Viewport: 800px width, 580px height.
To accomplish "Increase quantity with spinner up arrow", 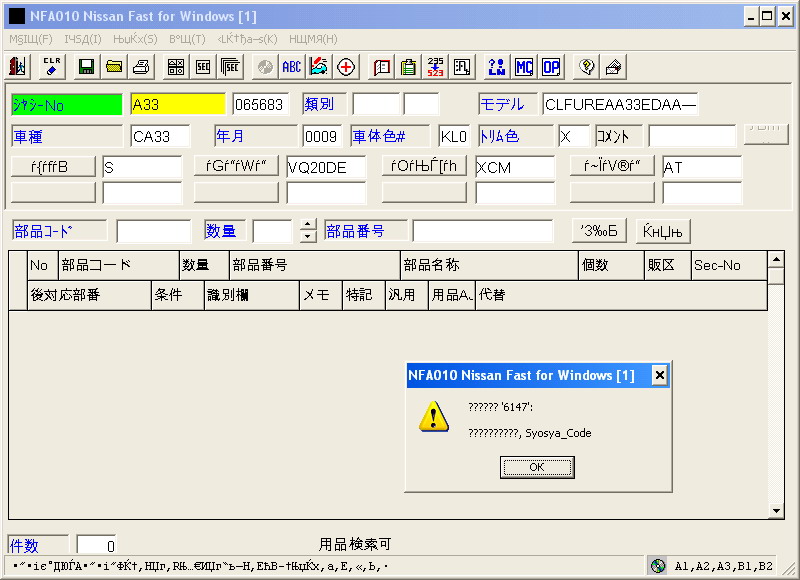I will pos(308,224).
